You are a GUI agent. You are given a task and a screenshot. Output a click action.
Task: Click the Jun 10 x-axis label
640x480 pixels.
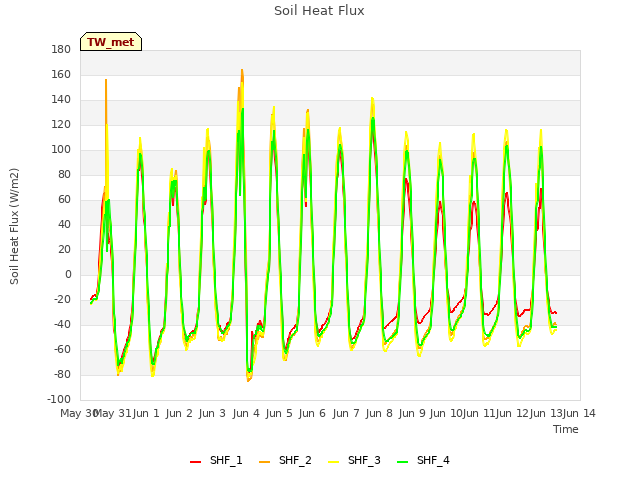(446, 413)
